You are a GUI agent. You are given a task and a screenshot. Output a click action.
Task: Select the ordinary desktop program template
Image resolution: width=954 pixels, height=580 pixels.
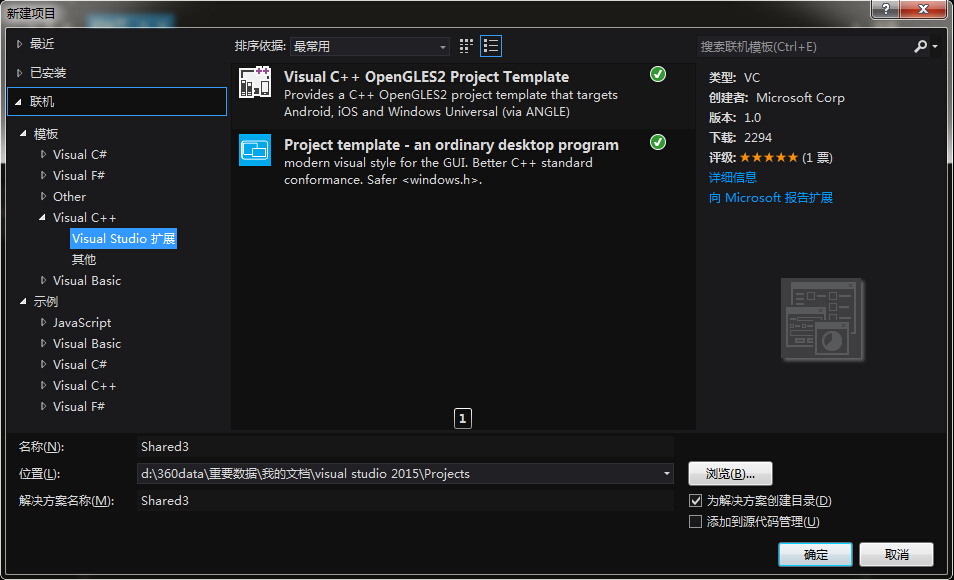point(463,162)
